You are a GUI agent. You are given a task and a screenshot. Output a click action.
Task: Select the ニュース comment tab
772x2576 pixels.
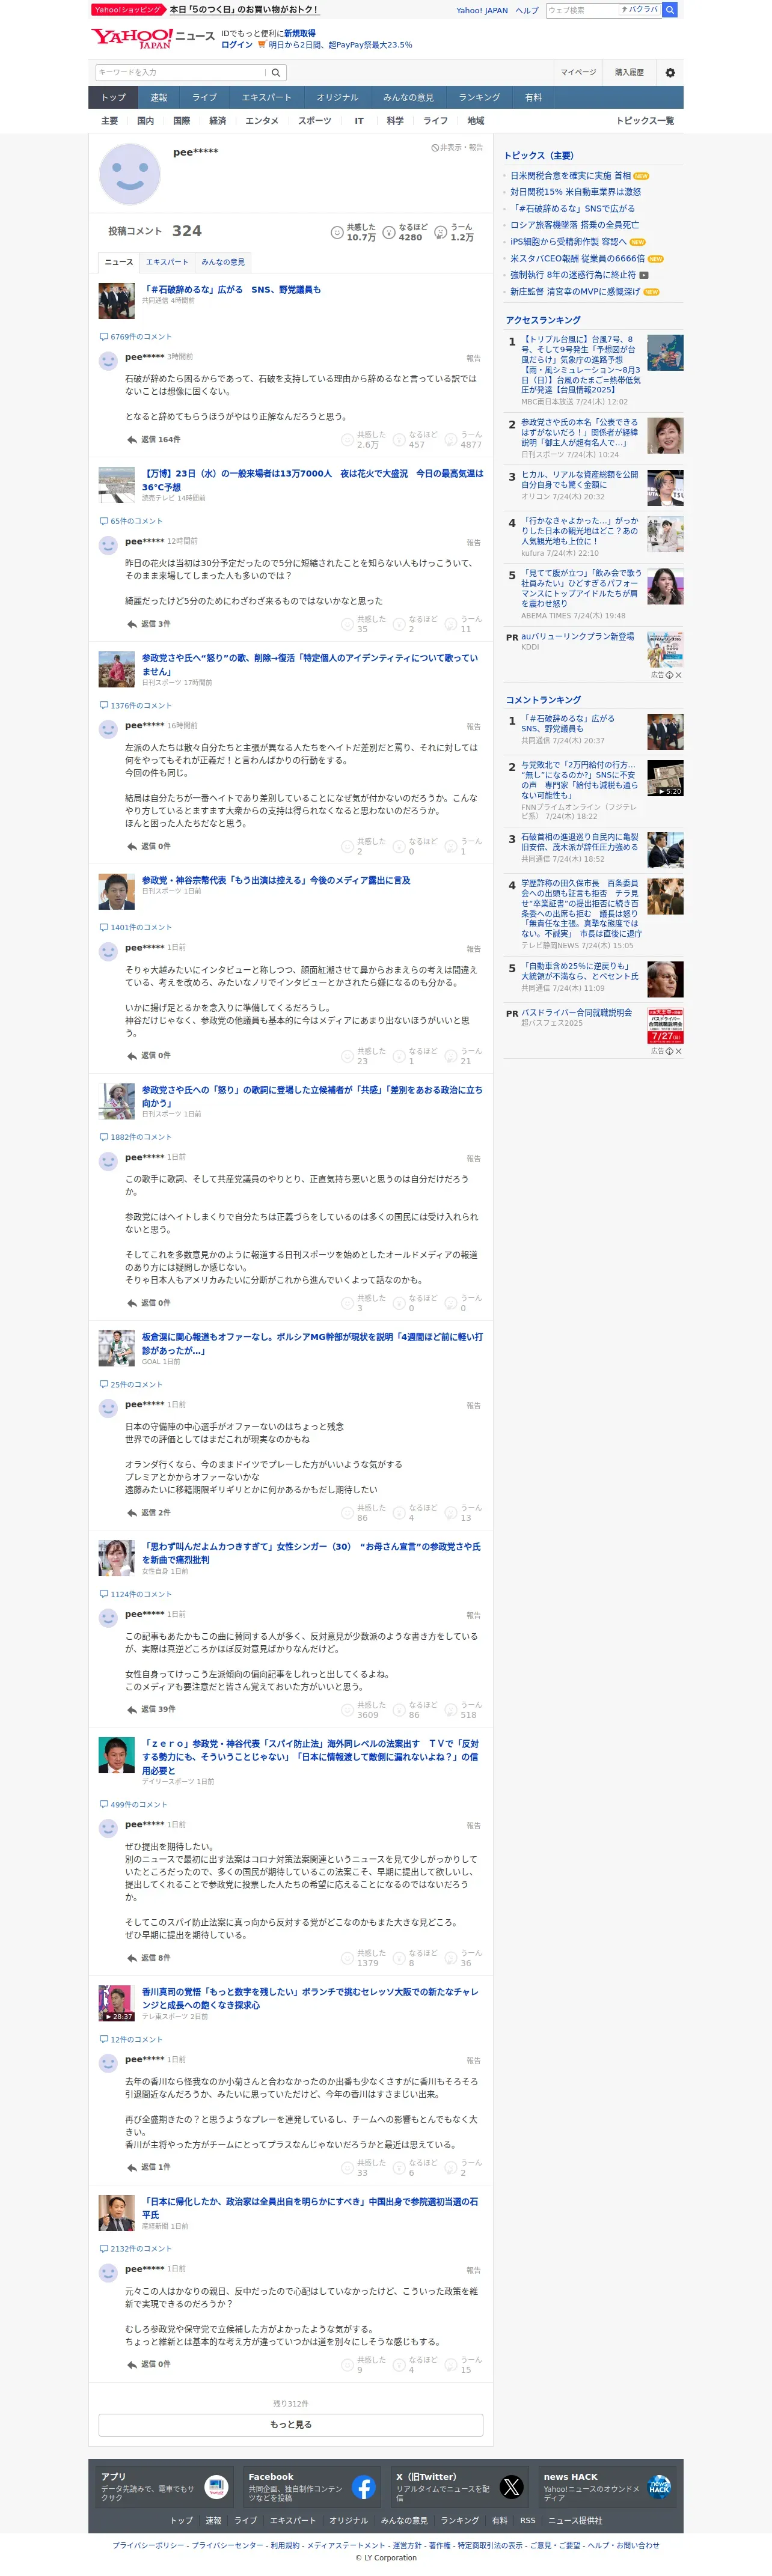click(x=119, y=262)
